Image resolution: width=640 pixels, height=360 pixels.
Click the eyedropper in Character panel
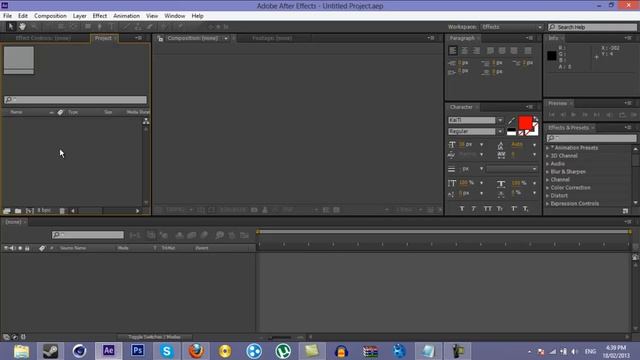[512, 120]
